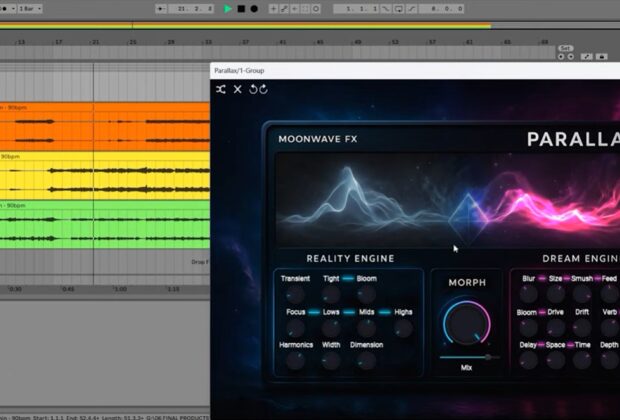This screenshot has height=420, width=620.
Task: Click the X reset icon in plugin toolbar
Action: (x=238, y=89)
